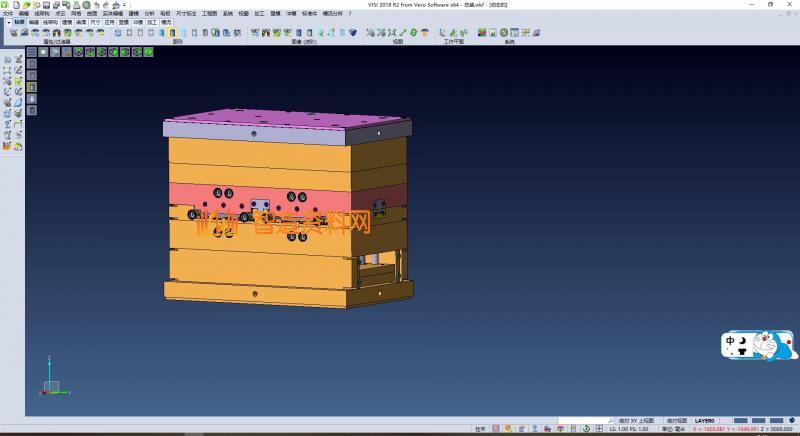This screenshot has height=436, width=800.
Task: Click the 单位: 毫米 units button
Action: (673, 428)
